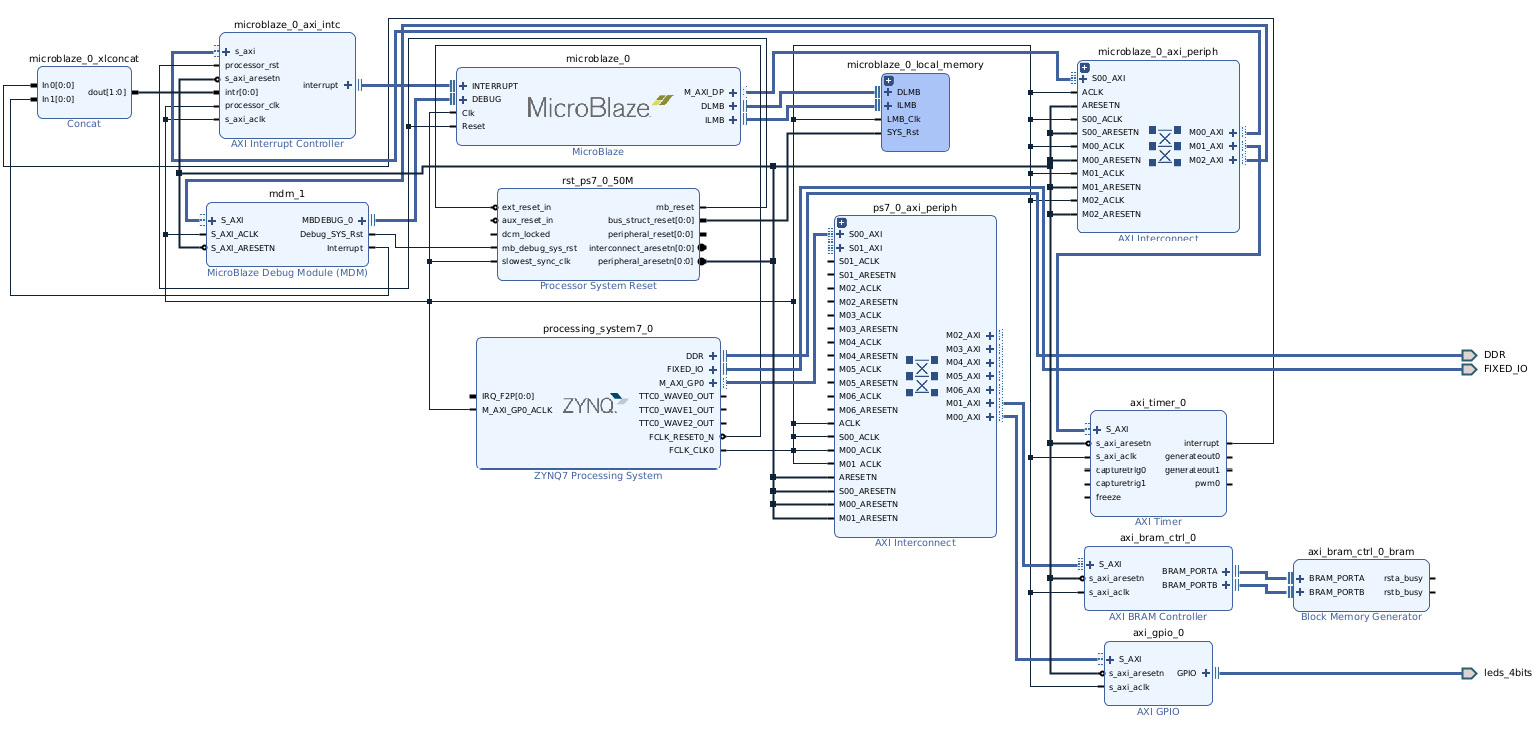The image size is (1534, 734).
Task: Select crossbar icon inside microblaze_0_axi_periph
Action: point(1164,146)
